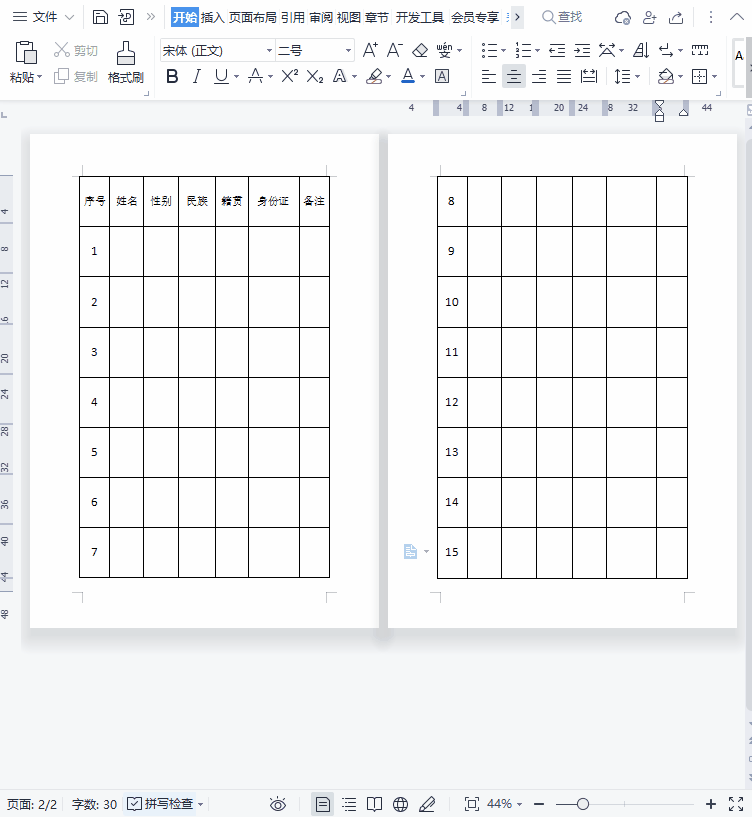Switch to the 视图 tab
This screenshot has height=817, width=752.
349,17
